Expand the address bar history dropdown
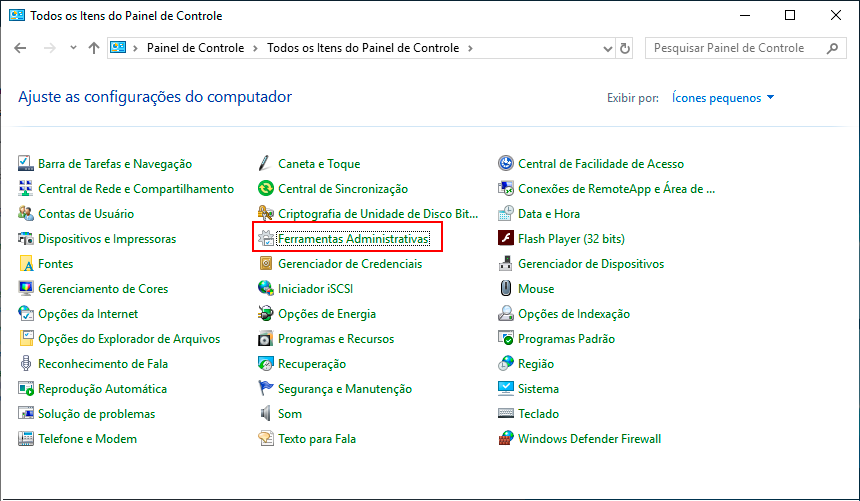Viewport: 860px width, 501px height. (608, 48)
